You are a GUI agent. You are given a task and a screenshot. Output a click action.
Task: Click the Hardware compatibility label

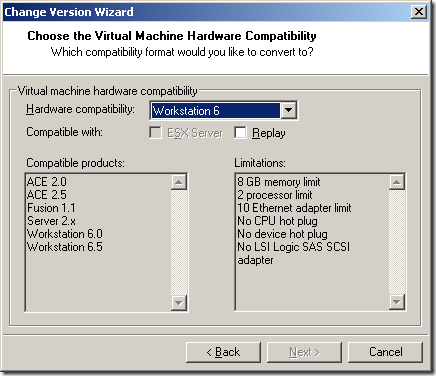80,109
